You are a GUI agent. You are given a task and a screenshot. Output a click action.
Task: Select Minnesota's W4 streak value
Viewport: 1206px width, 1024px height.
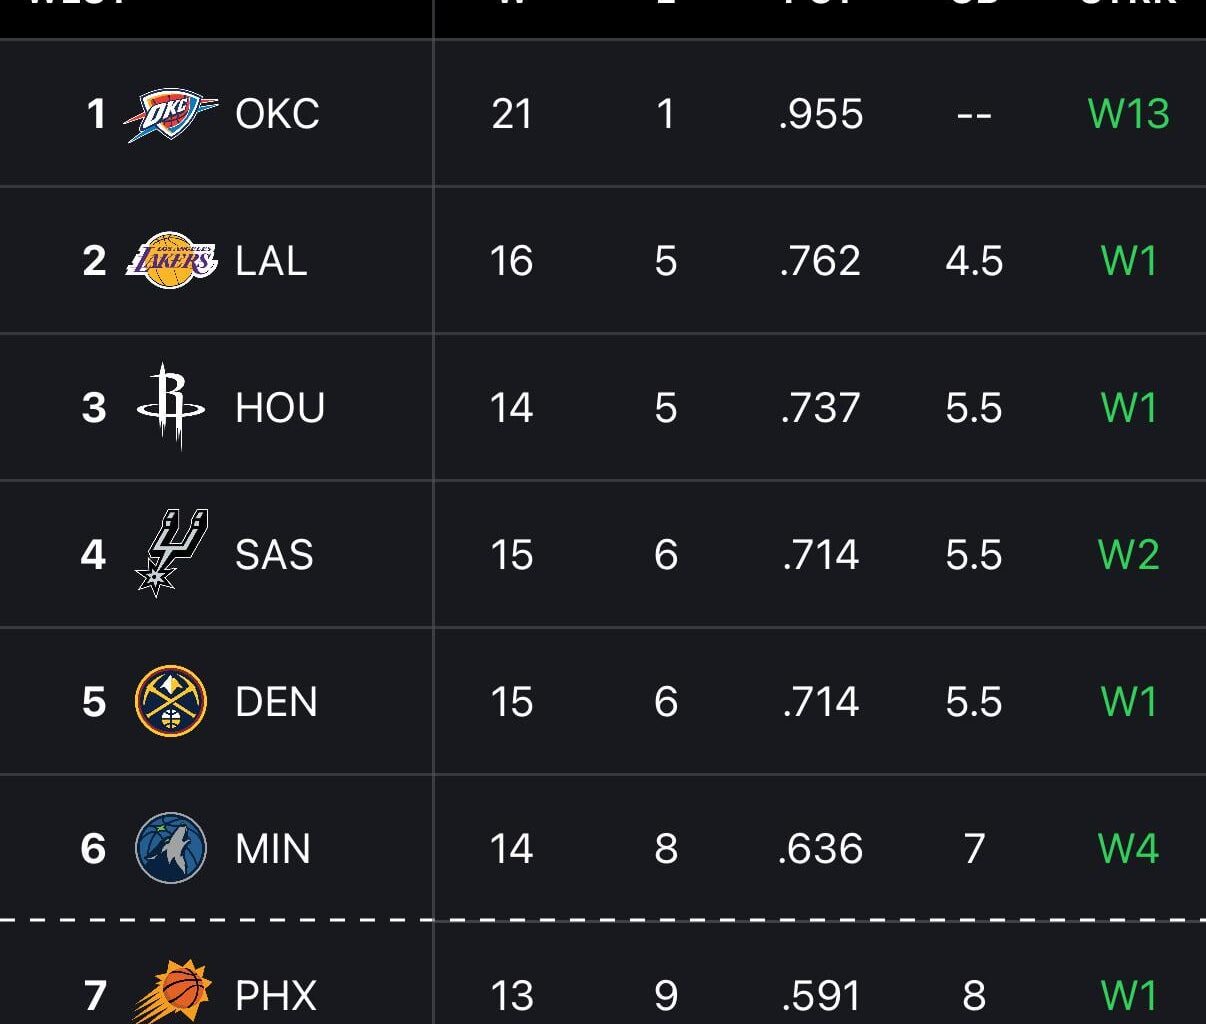pos(1128,849)
